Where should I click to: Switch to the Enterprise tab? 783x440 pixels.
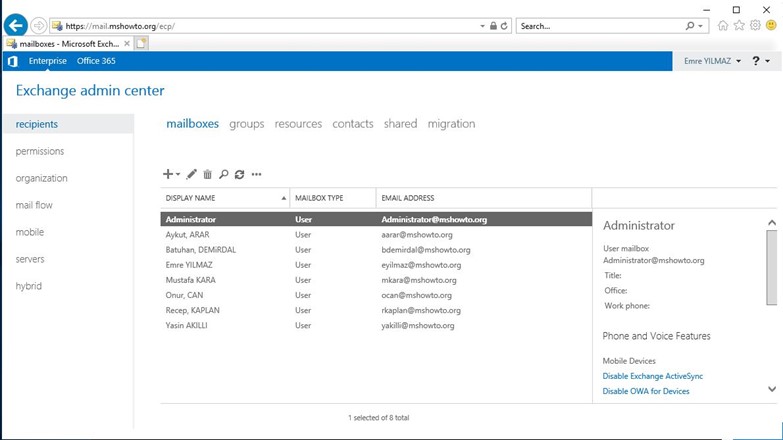pyautogui.click(x=47, y=61)
